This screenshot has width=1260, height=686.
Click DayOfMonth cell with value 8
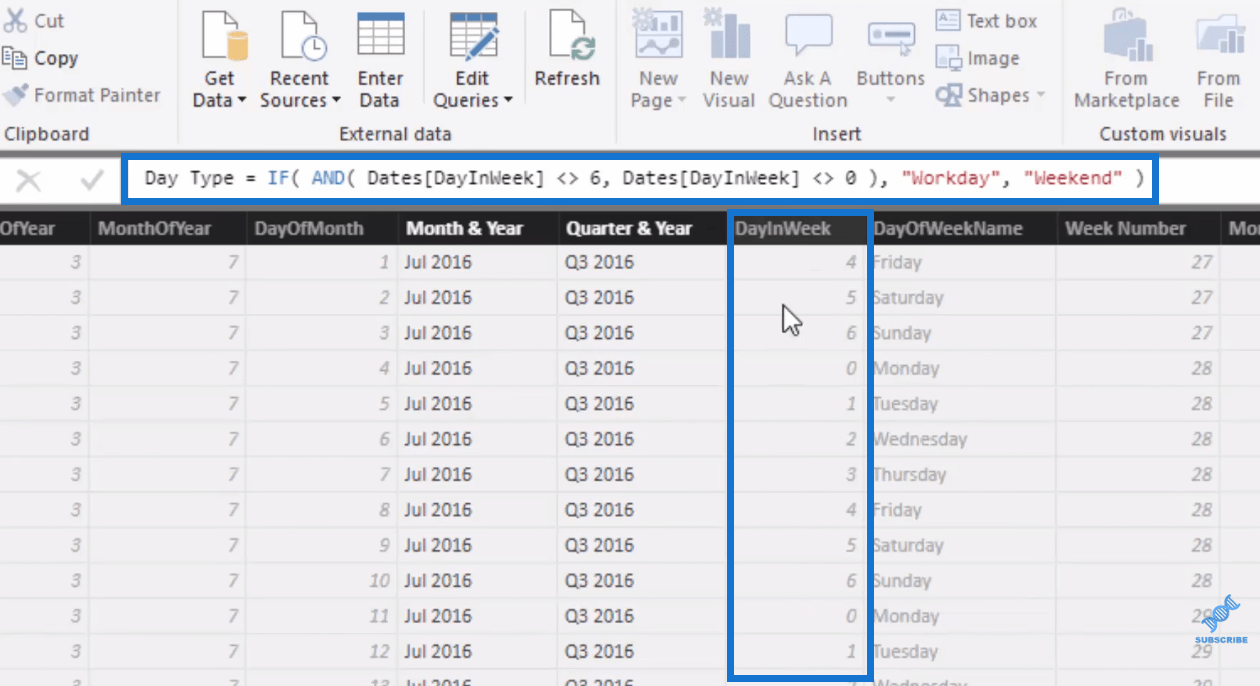(x=322, y=509)
